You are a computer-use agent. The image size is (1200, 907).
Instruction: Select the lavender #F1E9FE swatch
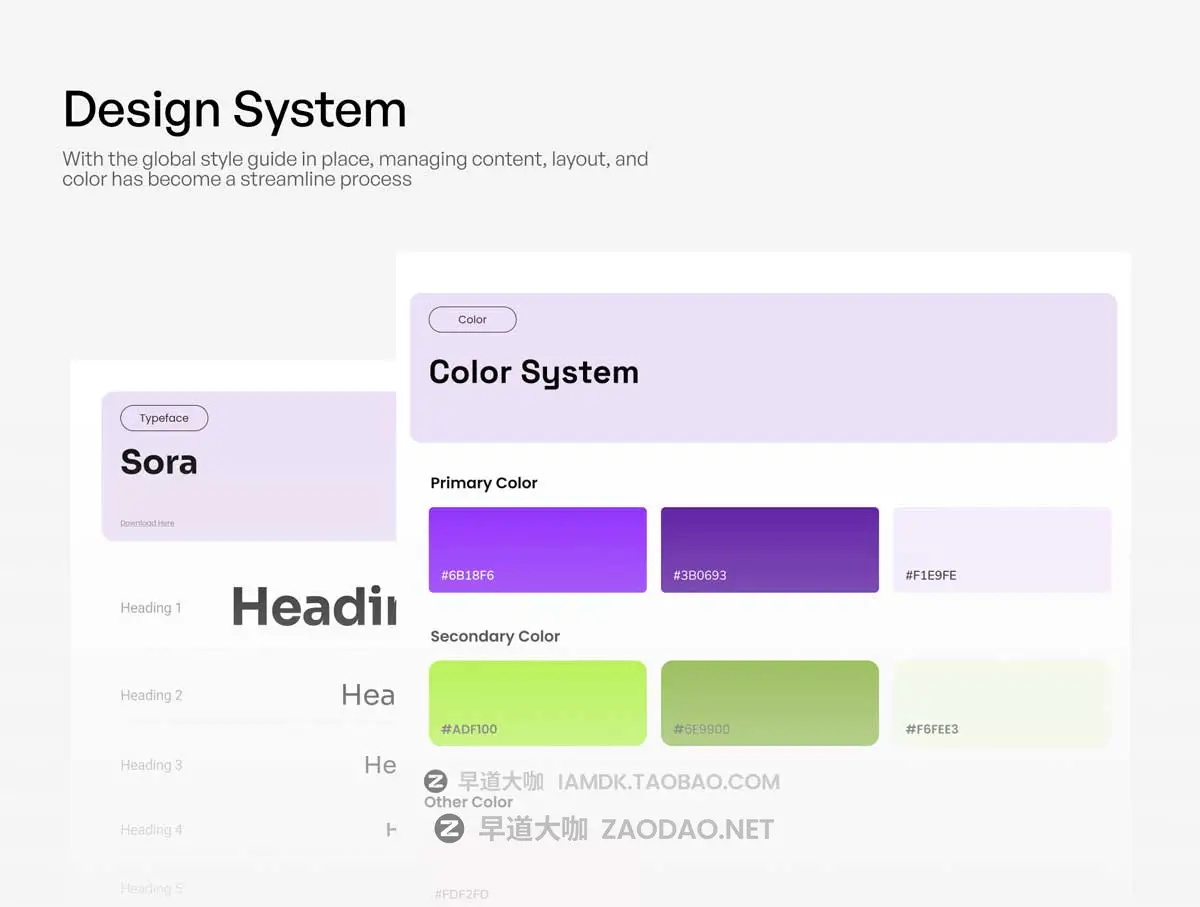[1002, 549]
